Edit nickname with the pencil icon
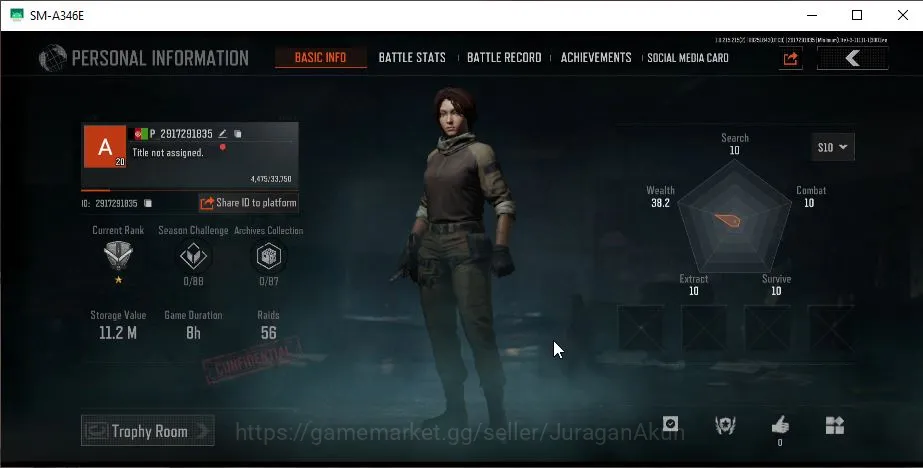 point(223,134)
